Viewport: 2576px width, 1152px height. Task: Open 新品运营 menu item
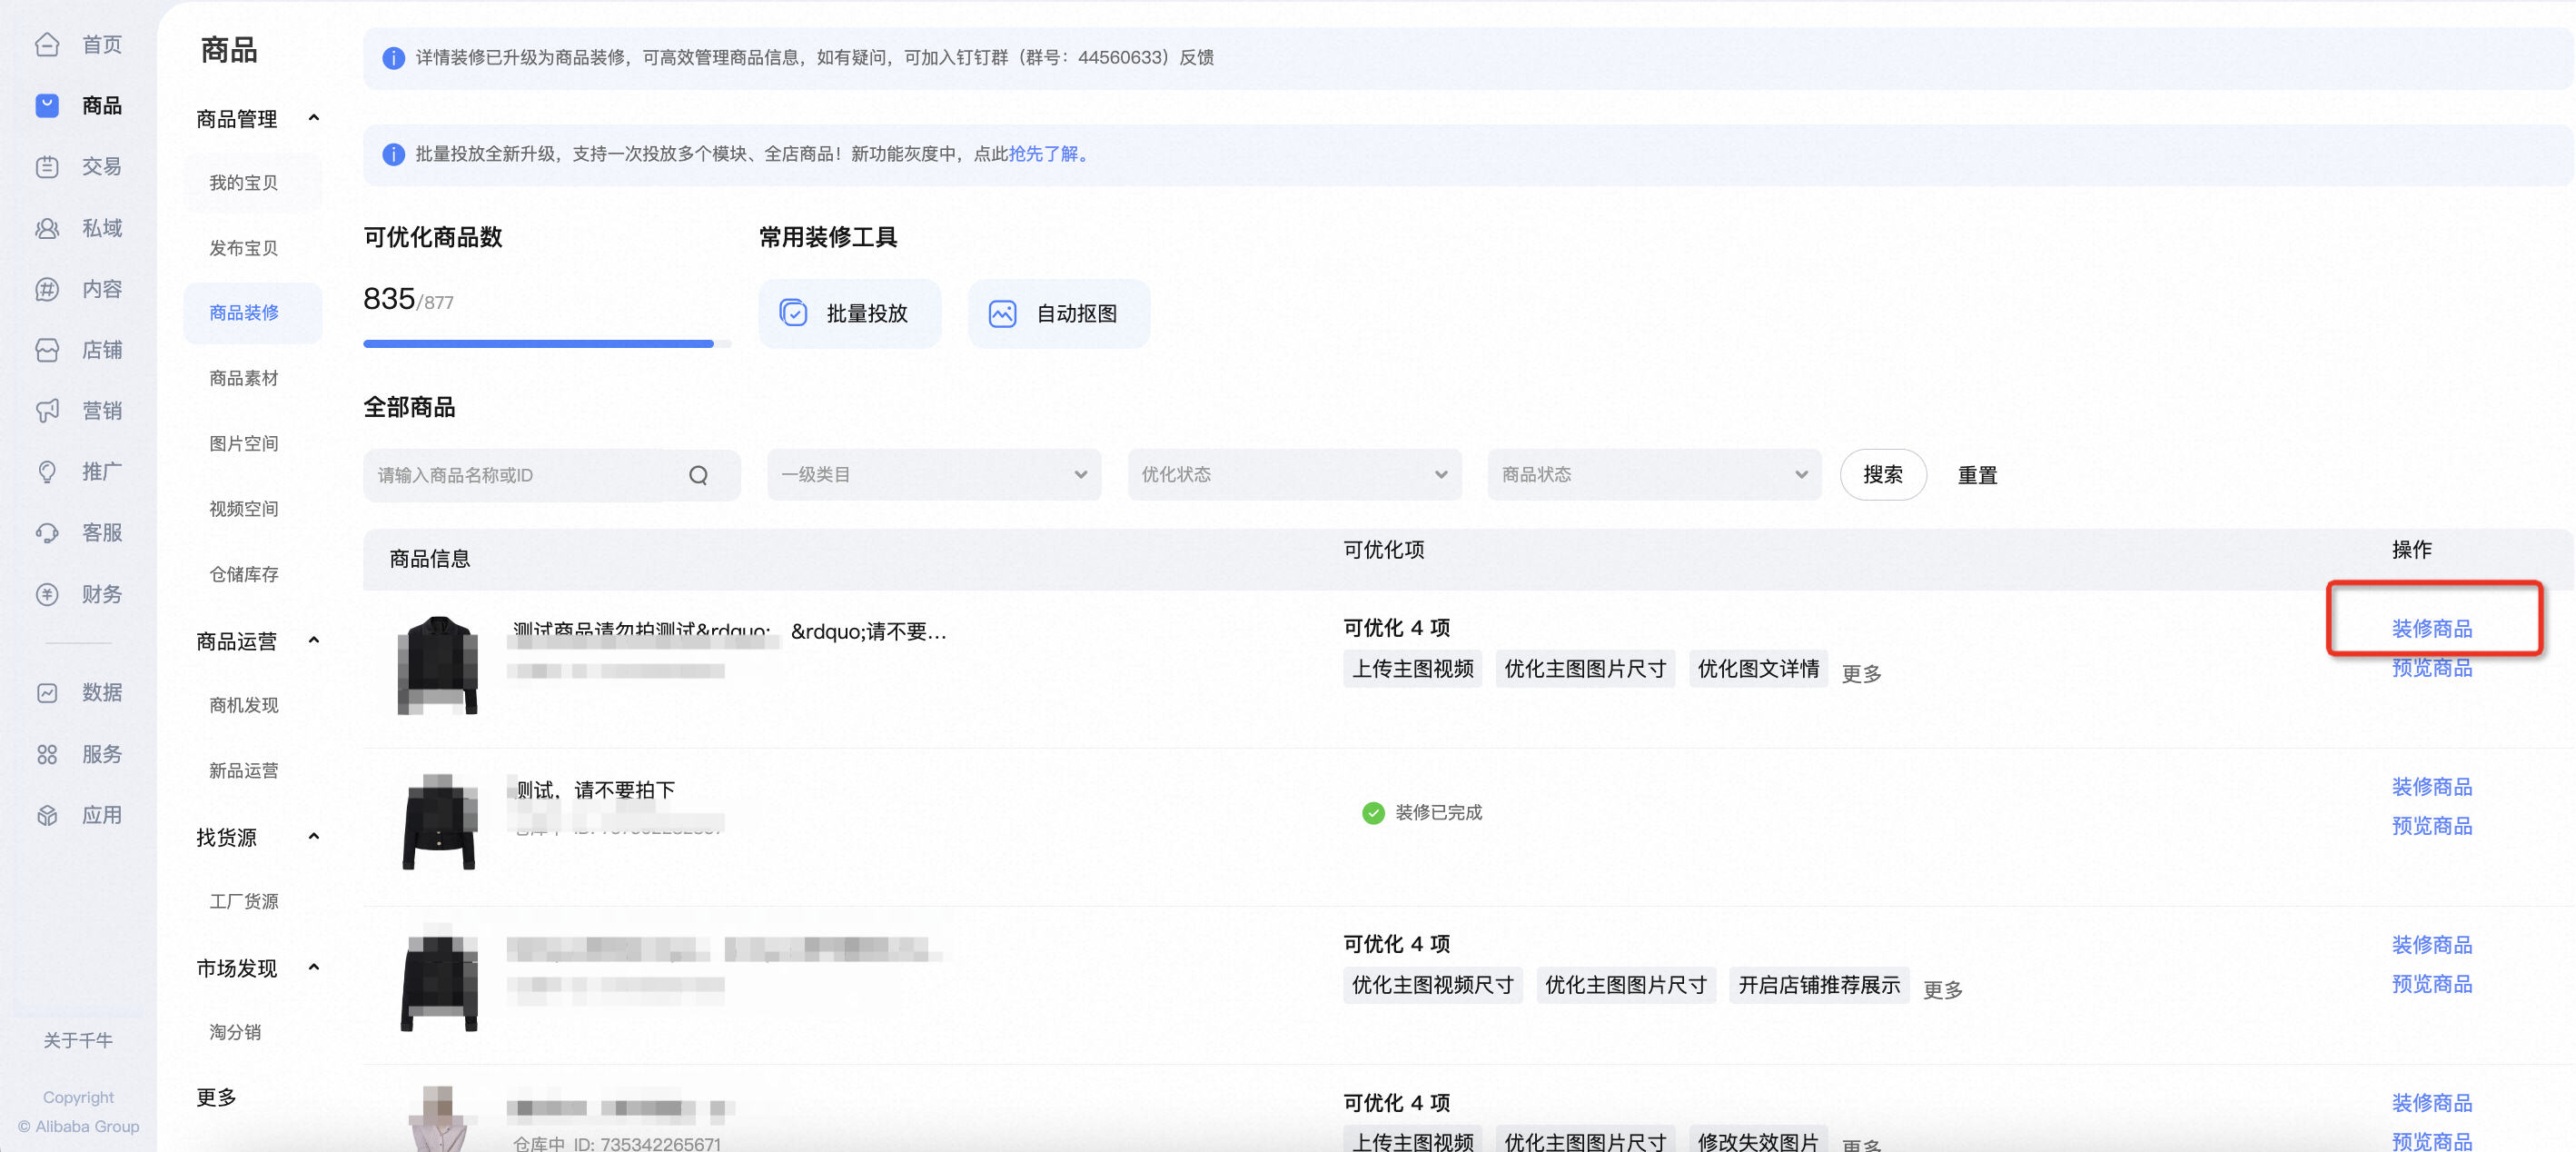[243, 770]
